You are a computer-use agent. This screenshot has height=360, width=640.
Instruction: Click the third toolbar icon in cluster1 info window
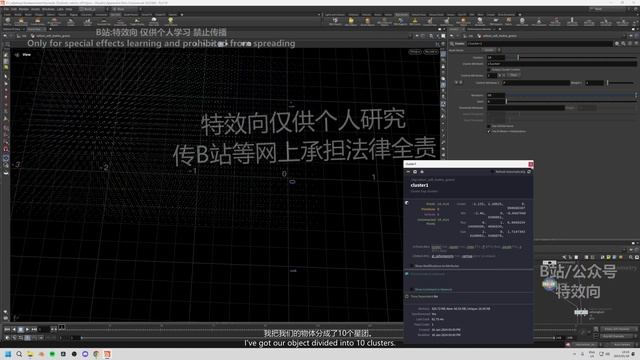422,172
